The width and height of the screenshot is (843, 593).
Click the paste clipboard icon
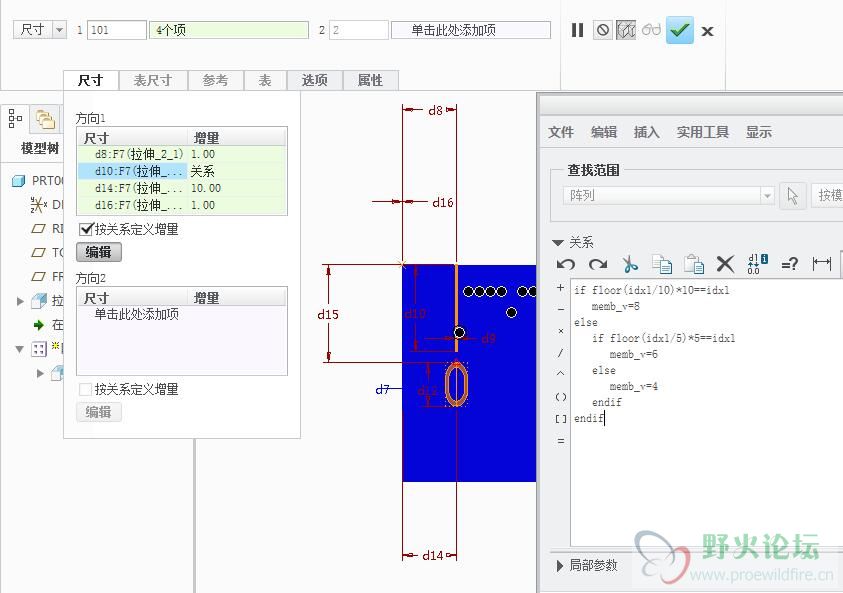click(x=694, y=264)
